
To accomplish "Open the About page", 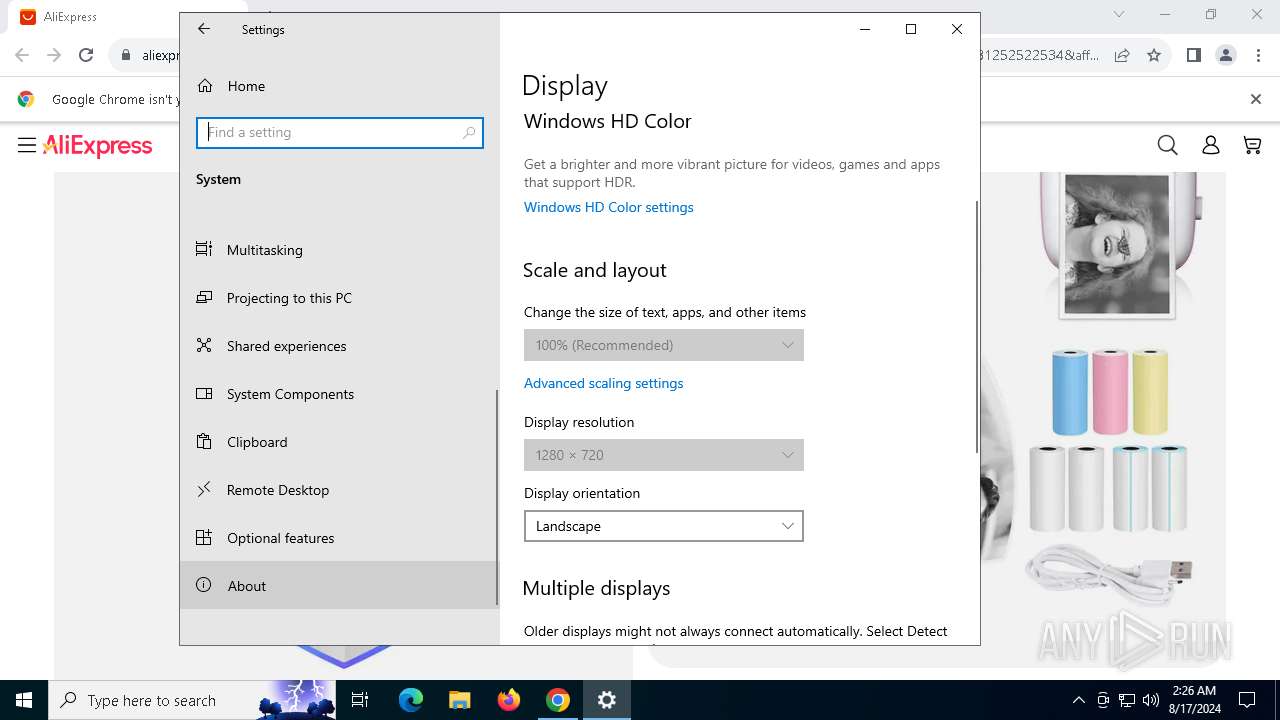I will 338,586.
